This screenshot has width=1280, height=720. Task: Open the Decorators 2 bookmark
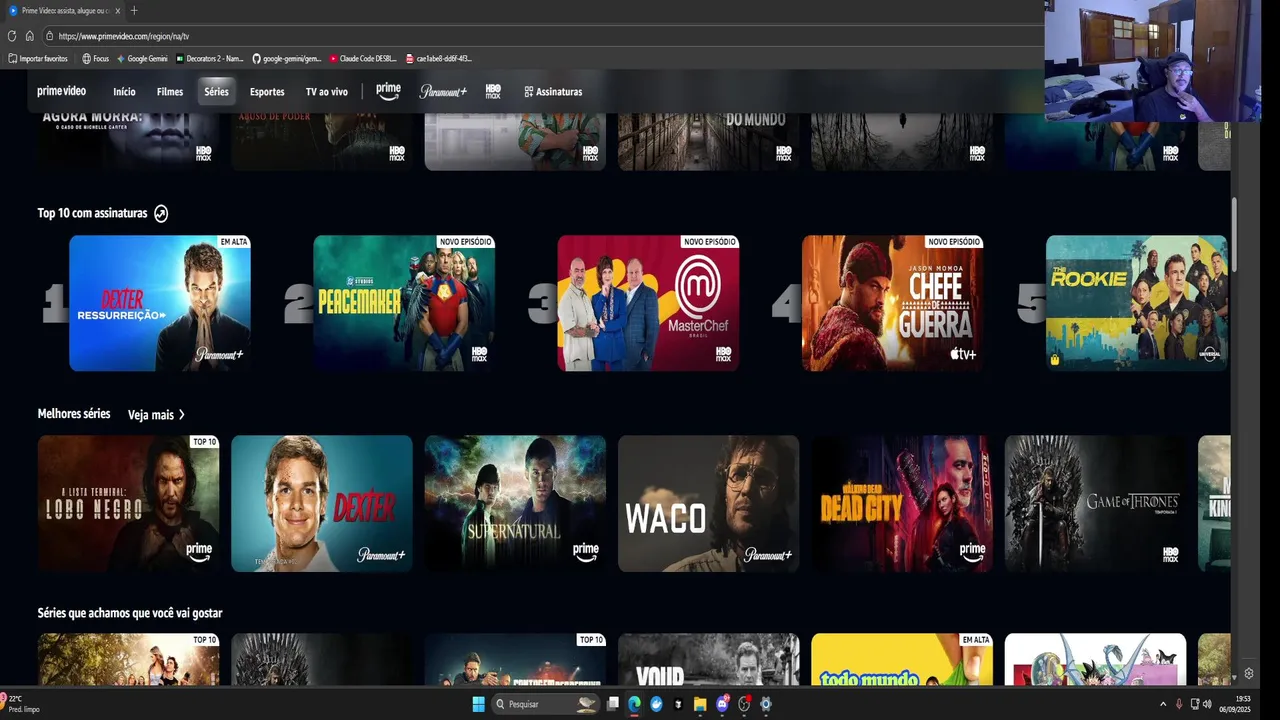210,59
